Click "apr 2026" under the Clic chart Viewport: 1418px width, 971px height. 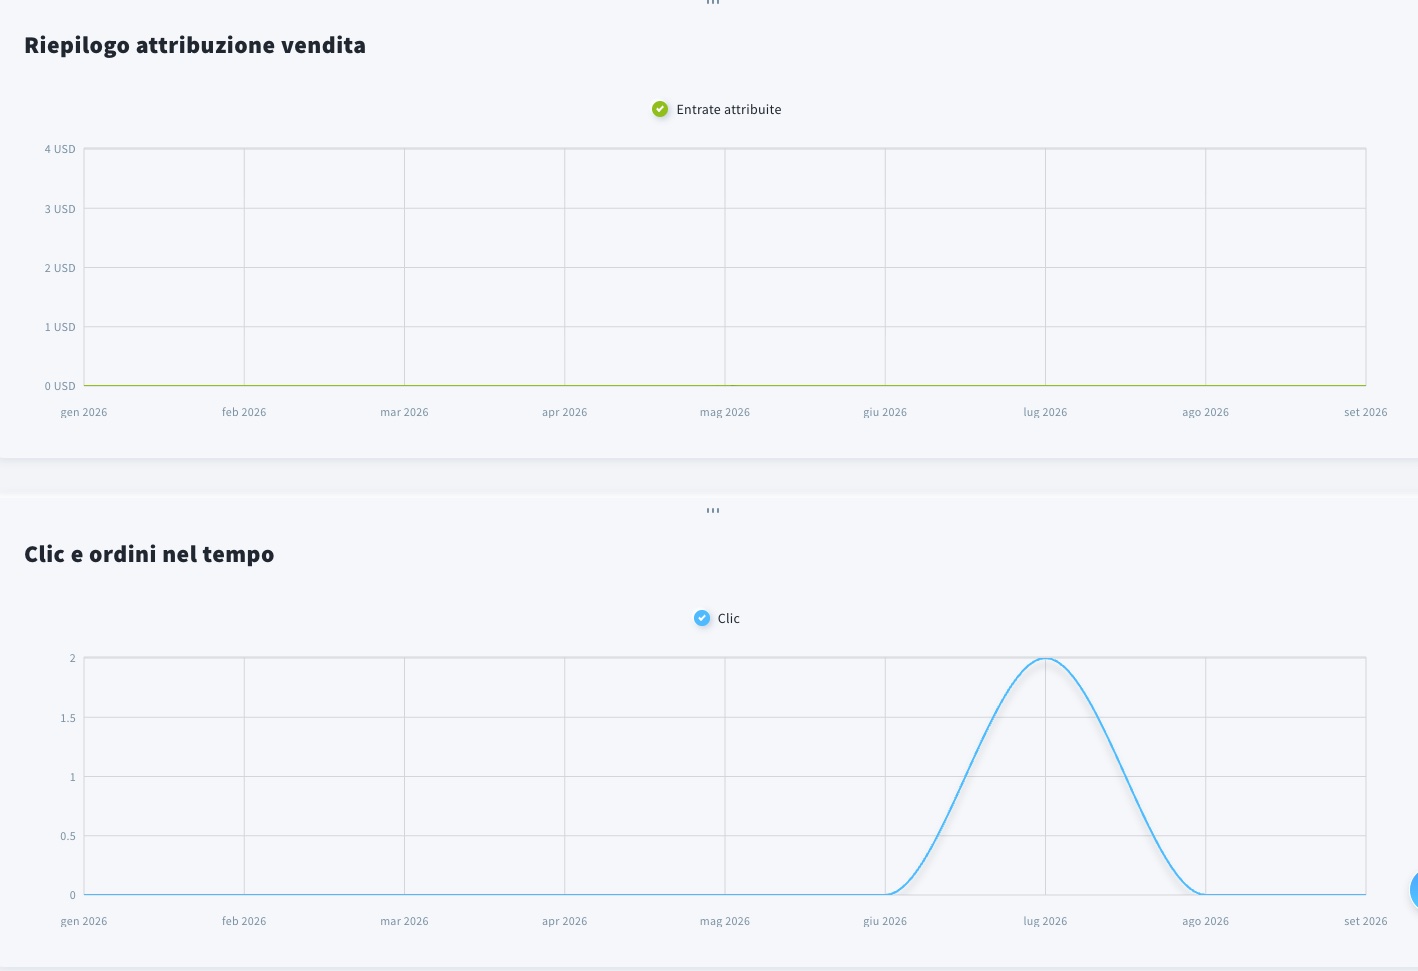click(565, 921)
